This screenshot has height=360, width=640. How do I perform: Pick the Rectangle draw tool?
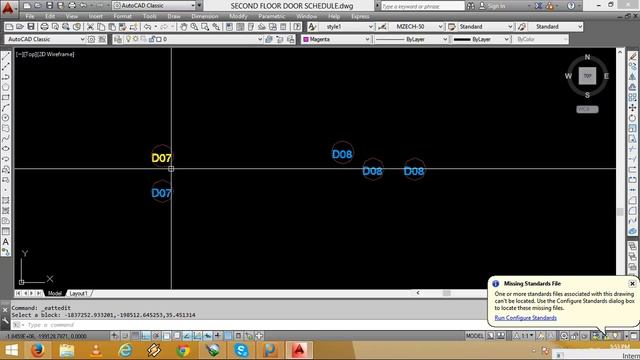[x=6, y=98]
